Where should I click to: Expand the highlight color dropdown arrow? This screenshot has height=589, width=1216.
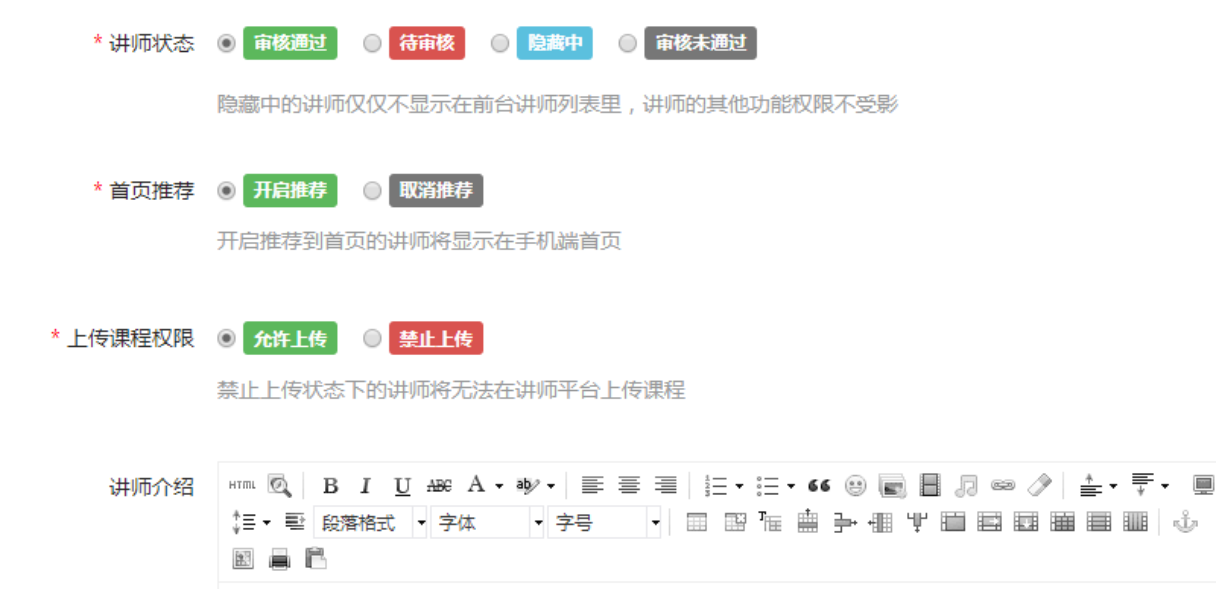550,487
